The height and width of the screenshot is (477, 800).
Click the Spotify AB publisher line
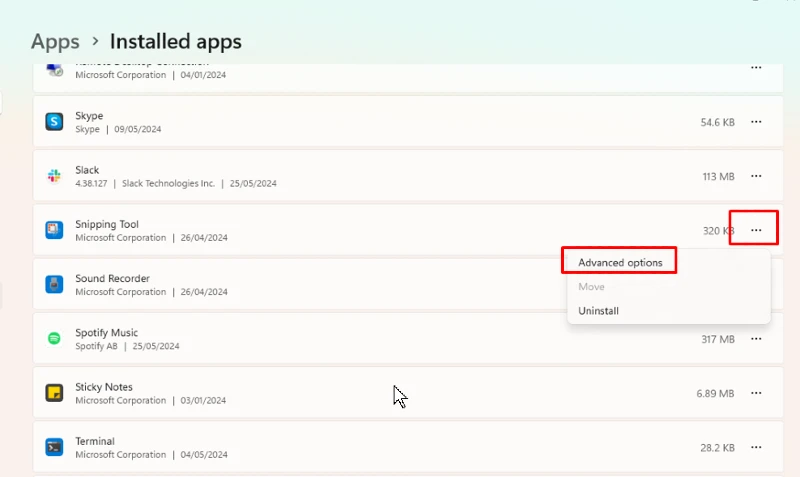[x=96, y=346]
